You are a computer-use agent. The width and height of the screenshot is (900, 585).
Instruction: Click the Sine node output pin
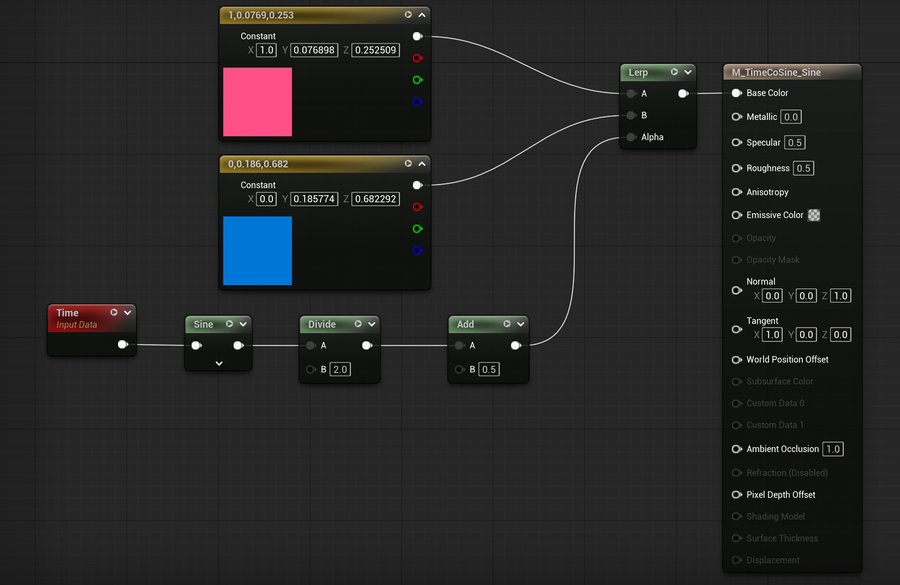238,345
